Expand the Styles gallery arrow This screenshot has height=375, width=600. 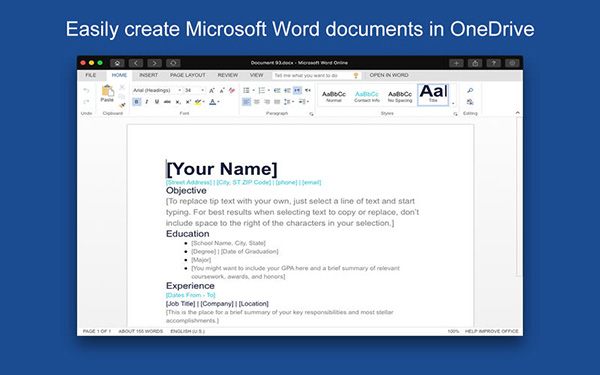point(453,103)
